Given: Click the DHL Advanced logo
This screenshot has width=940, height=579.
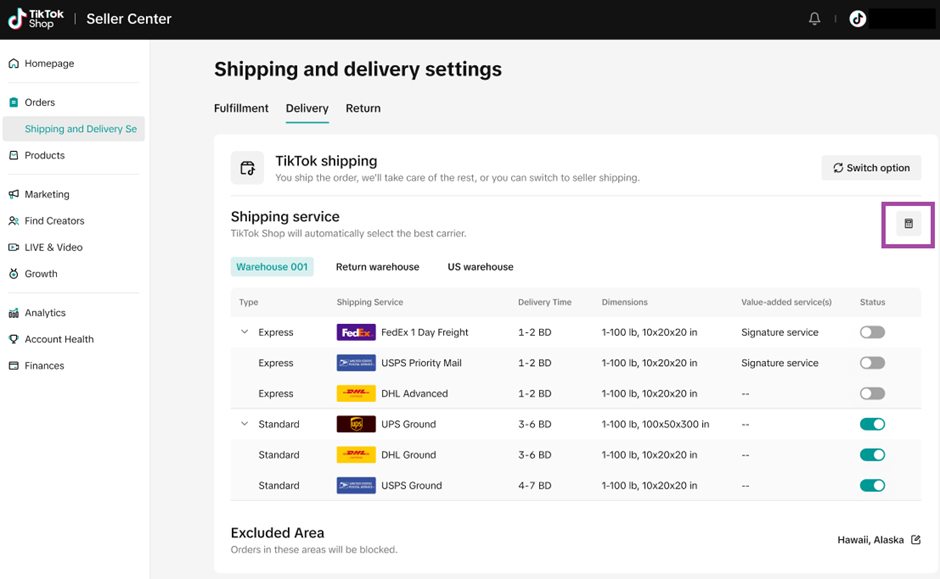Looking at the screenshot, I should 356,393.
